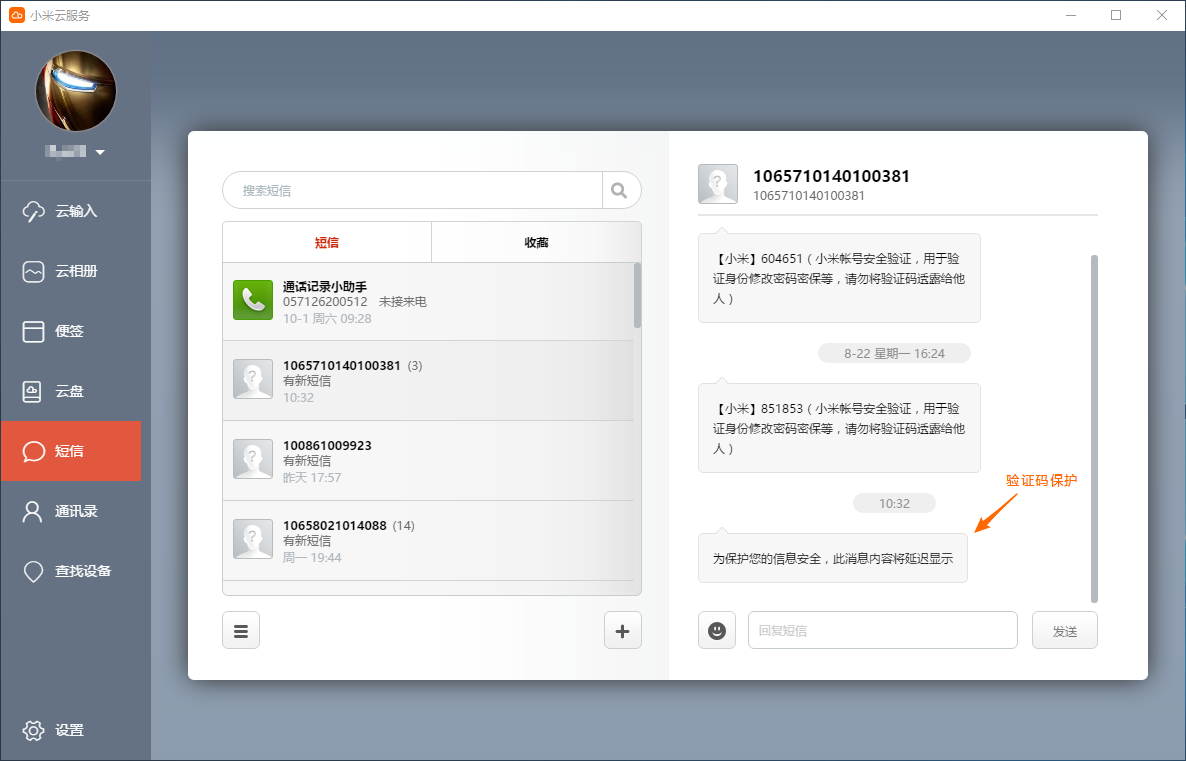The width and height of the screenshot is (1186, 761).
Task: Focus the 搜索短信 search field
Action: [412, 191]
